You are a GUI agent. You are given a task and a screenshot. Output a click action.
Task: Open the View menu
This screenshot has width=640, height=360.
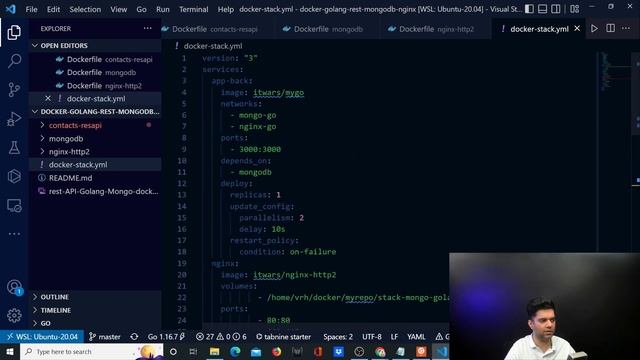click(x=118, y=9)
